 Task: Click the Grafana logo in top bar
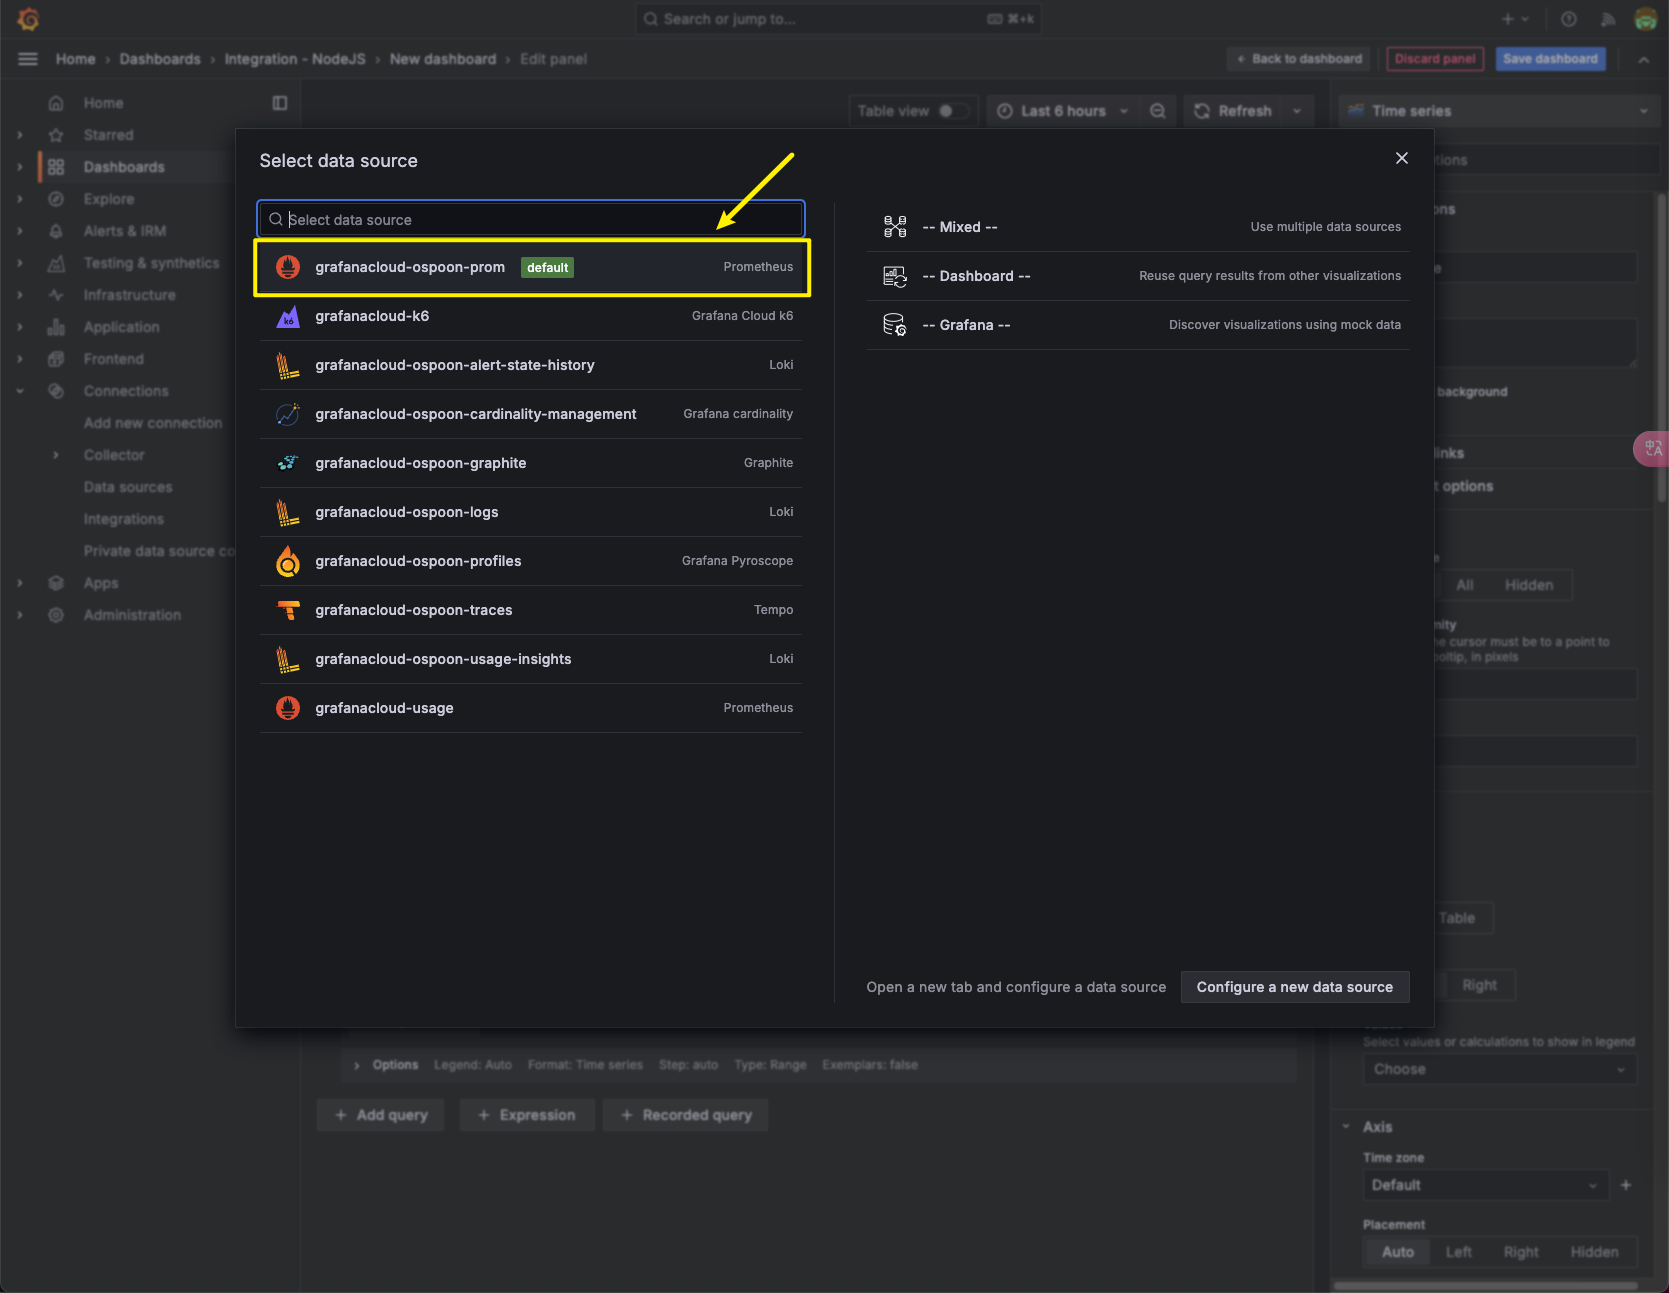point(28,19)
